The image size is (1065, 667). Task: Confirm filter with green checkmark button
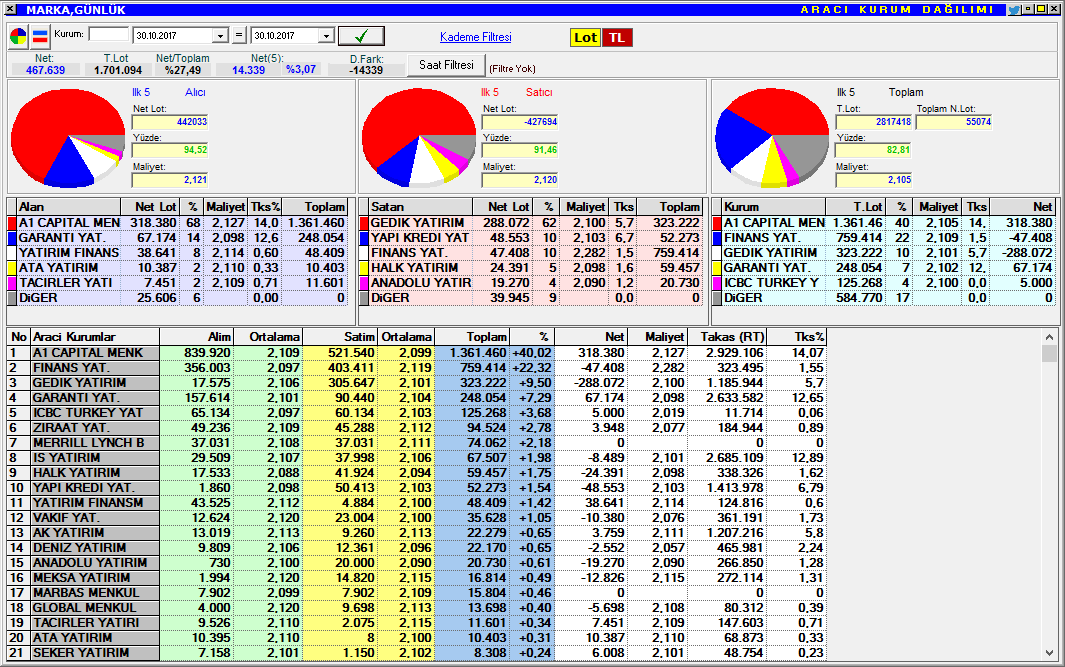pyautogui.click(x=361, y=36)
